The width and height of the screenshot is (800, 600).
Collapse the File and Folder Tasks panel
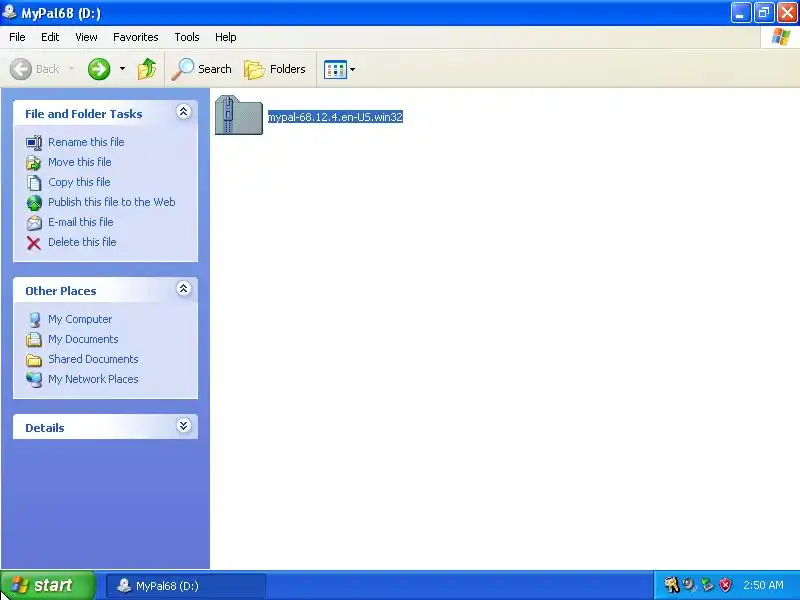[184, 112]
